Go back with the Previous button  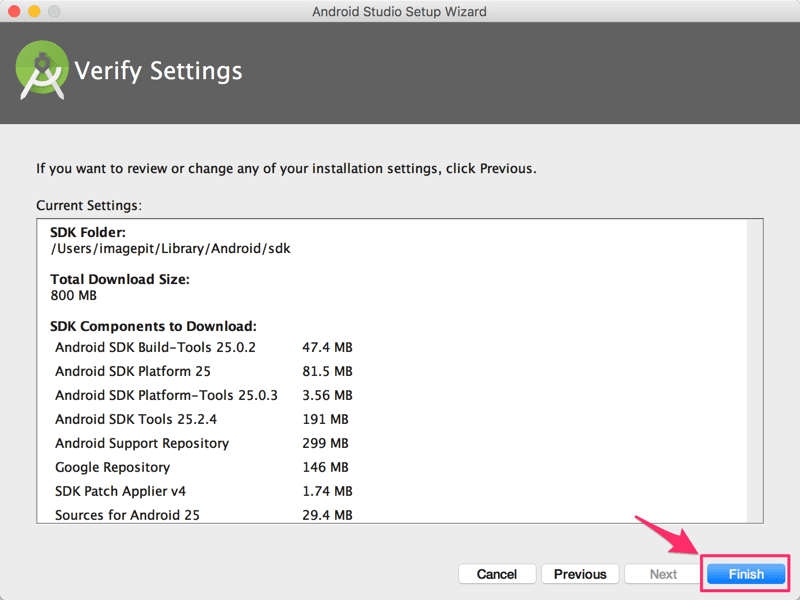(580, 574)
